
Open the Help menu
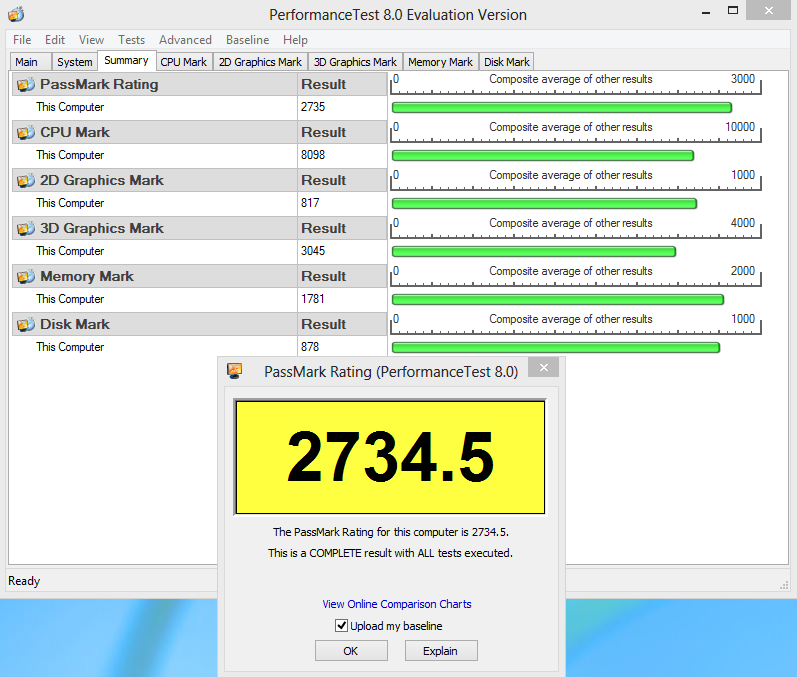click(x=295, y=40)
